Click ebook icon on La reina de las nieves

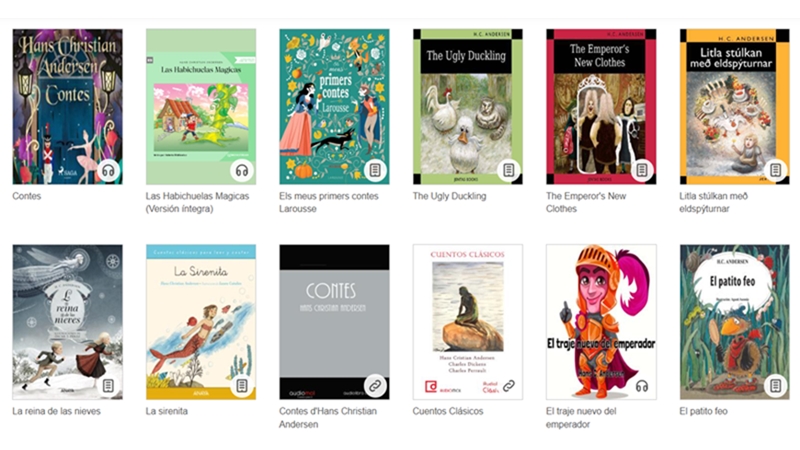pyautogui.click(x=108, y=386)
